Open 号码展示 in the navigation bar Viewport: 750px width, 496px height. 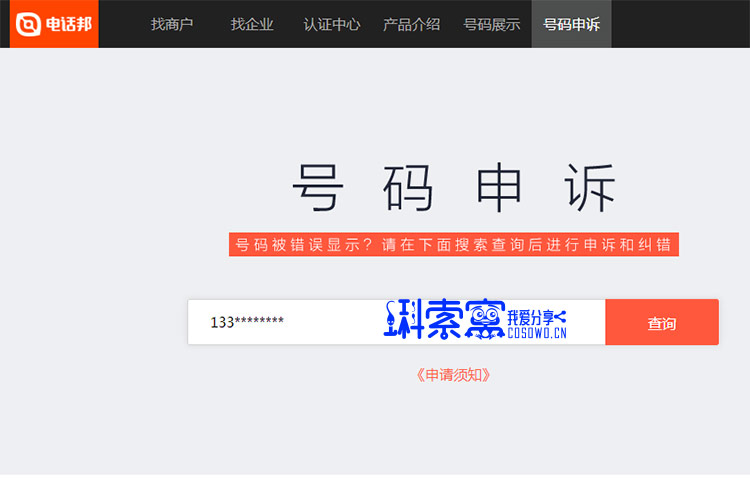click(491, 24)
